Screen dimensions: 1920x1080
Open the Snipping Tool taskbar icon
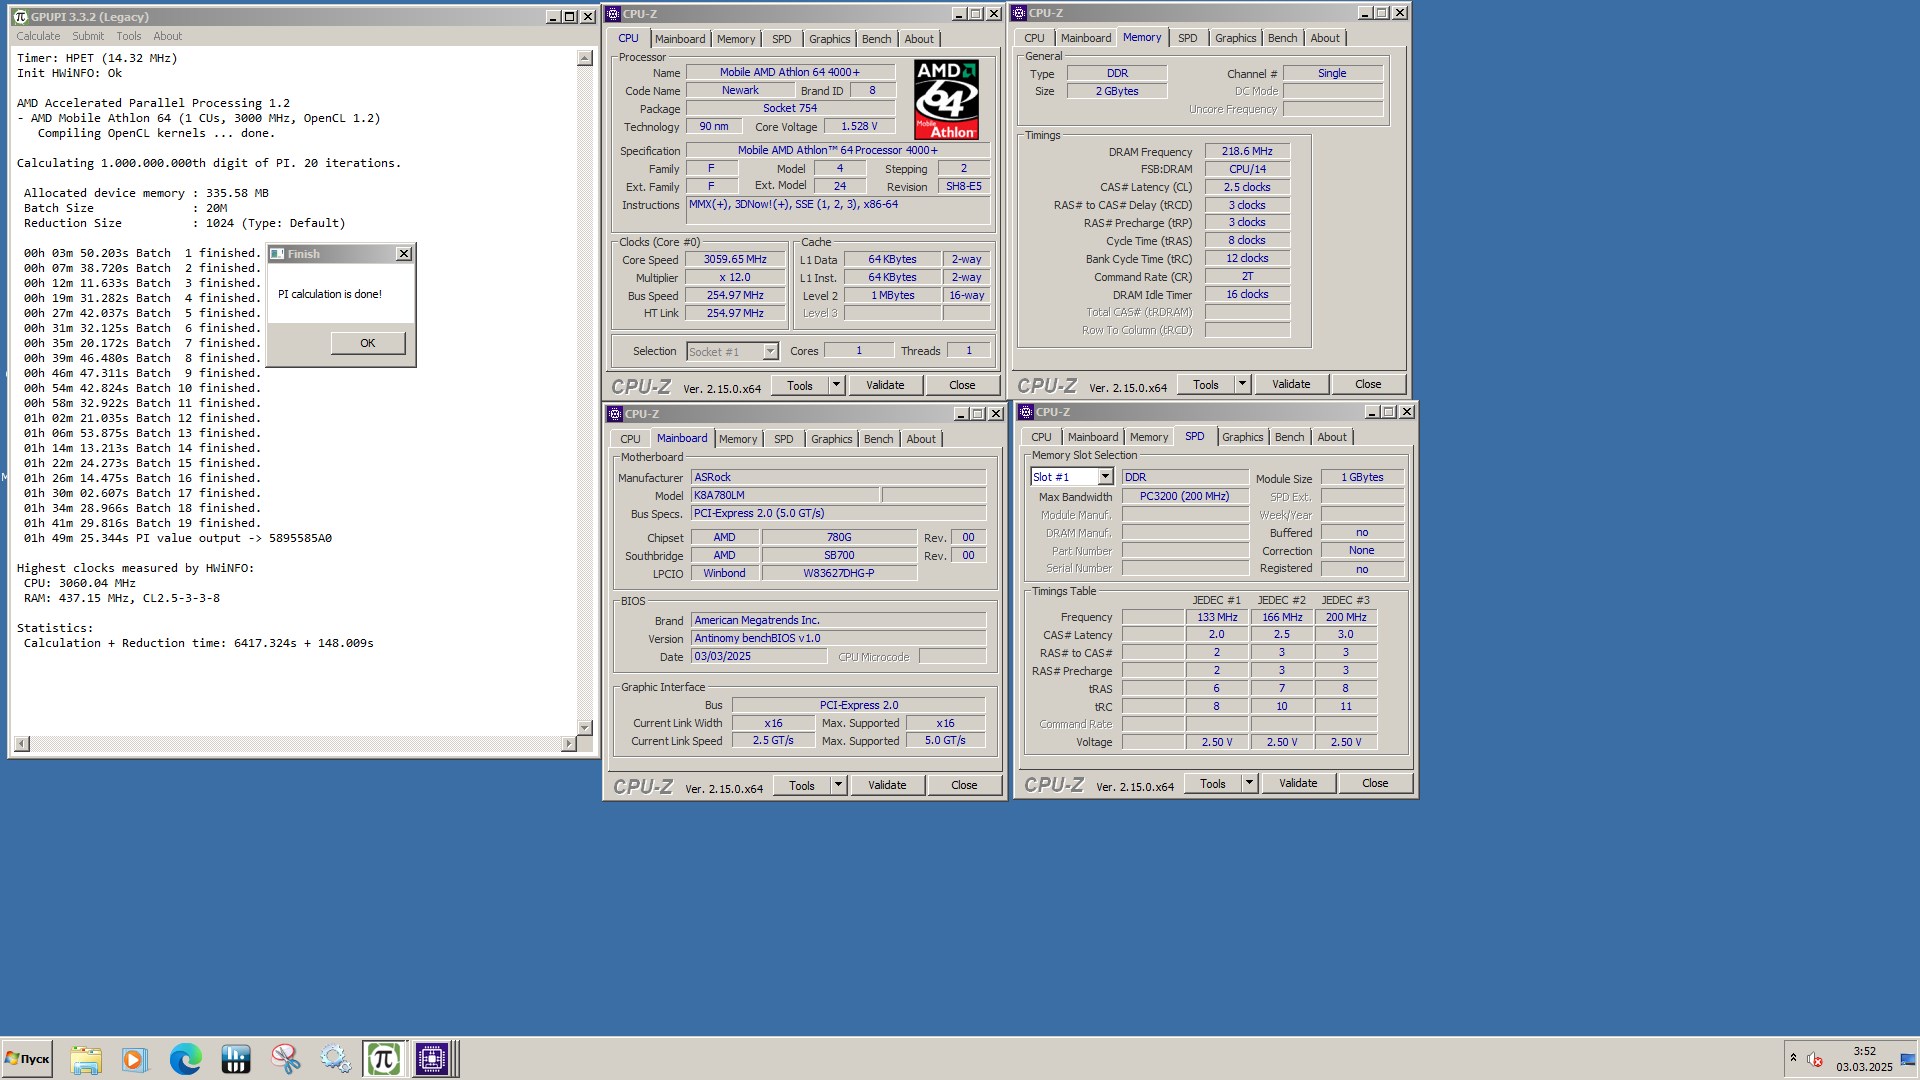286,1059
